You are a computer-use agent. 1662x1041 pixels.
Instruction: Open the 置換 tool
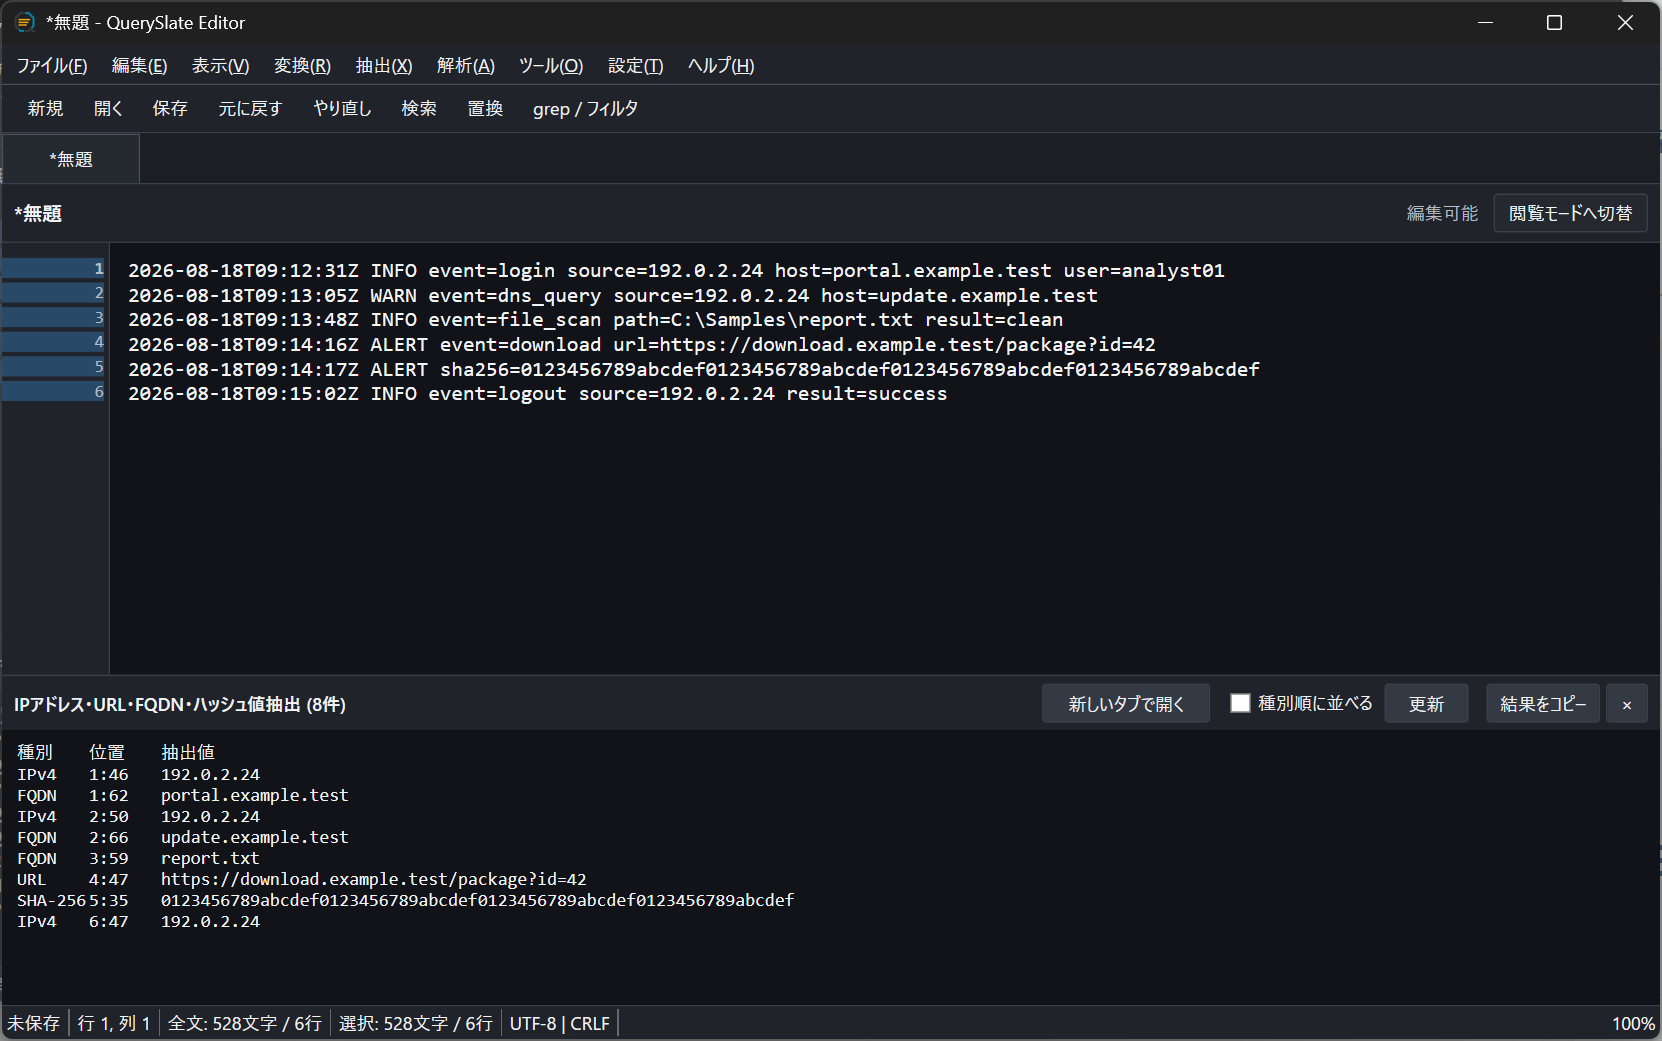coord(486,109)
